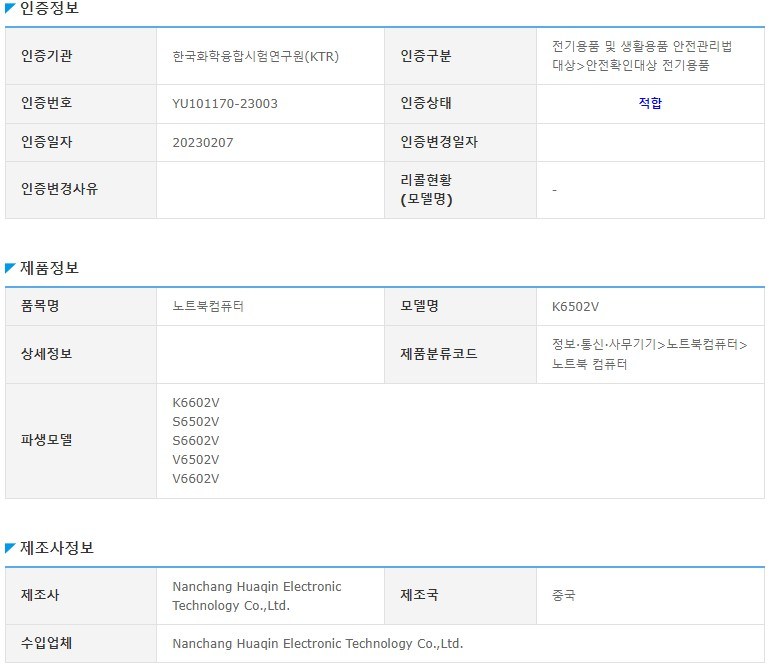Click the blue marker beside 제품정보 heading

coord(10,268)
